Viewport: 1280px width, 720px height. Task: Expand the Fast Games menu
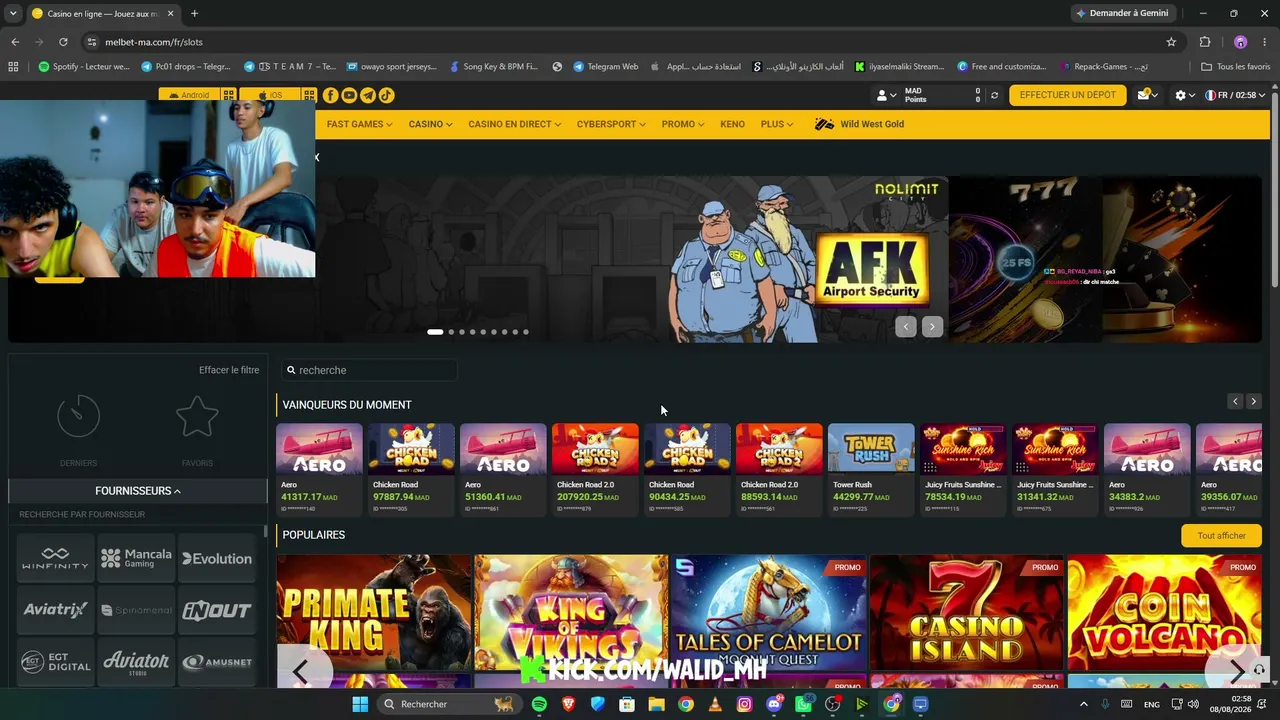pyautogui.click(x=359, y=124)
